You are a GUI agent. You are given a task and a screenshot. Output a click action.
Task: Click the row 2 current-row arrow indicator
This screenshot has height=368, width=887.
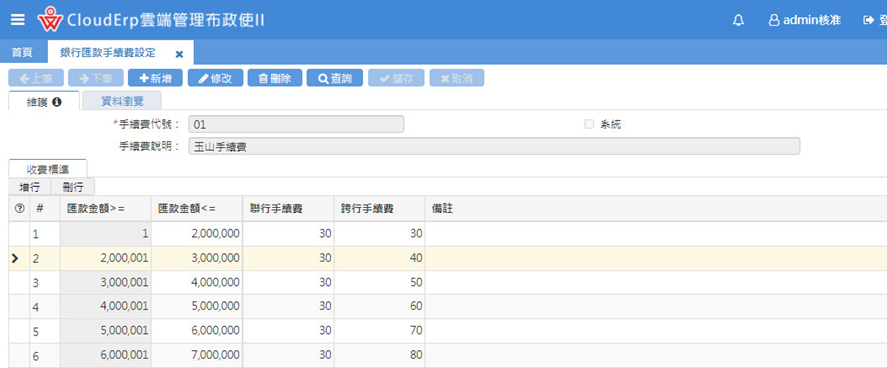(x=15, y=259)
